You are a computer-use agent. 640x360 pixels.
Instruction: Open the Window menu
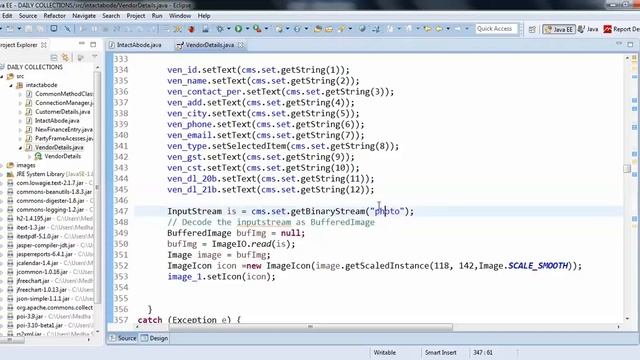180,16
